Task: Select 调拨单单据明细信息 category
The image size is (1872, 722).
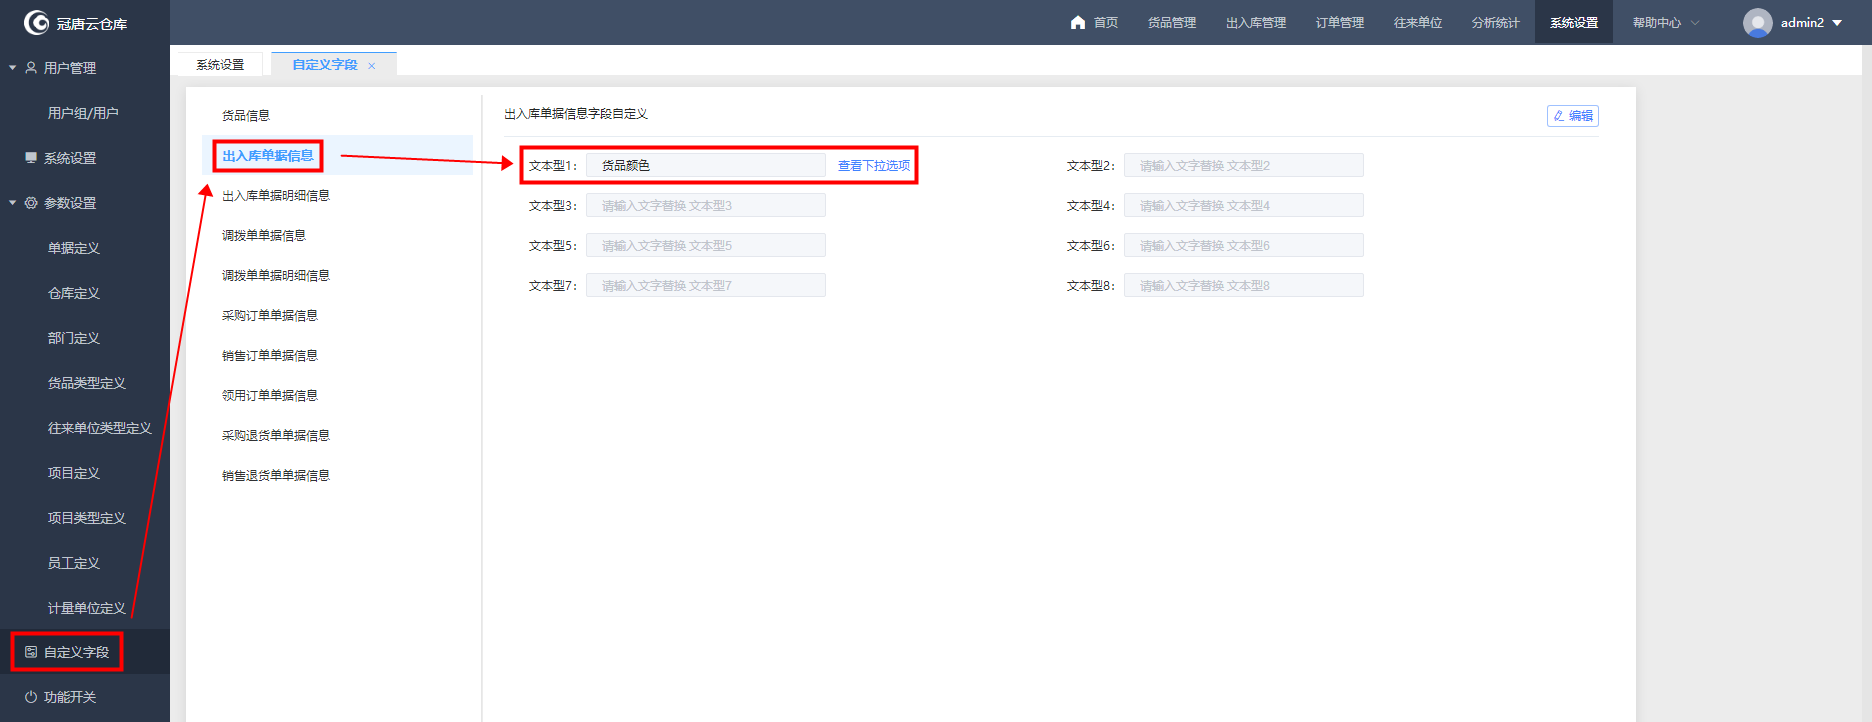Action: (276, 276)
